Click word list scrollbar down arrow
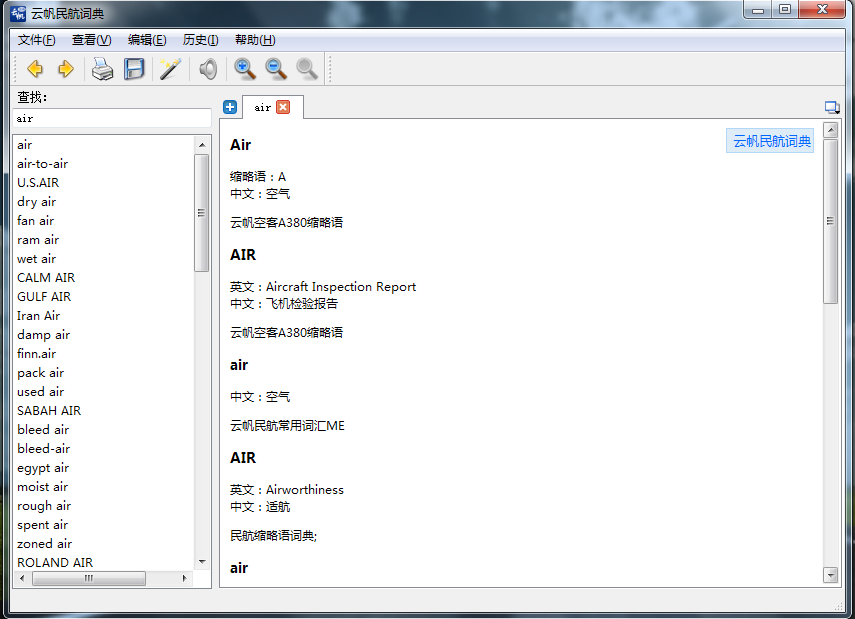The image size is (855, 619). coord(202,562)
